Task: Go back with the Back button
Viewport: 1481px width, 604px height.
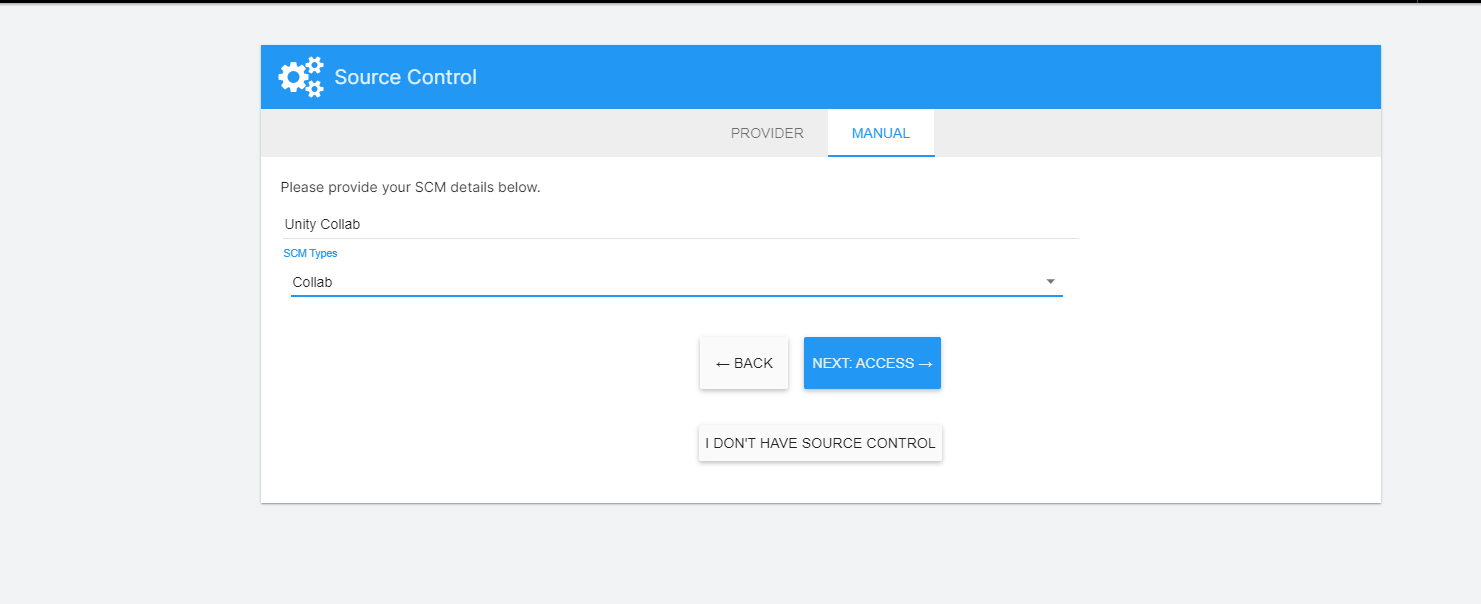Action: (x=744, y=363)
